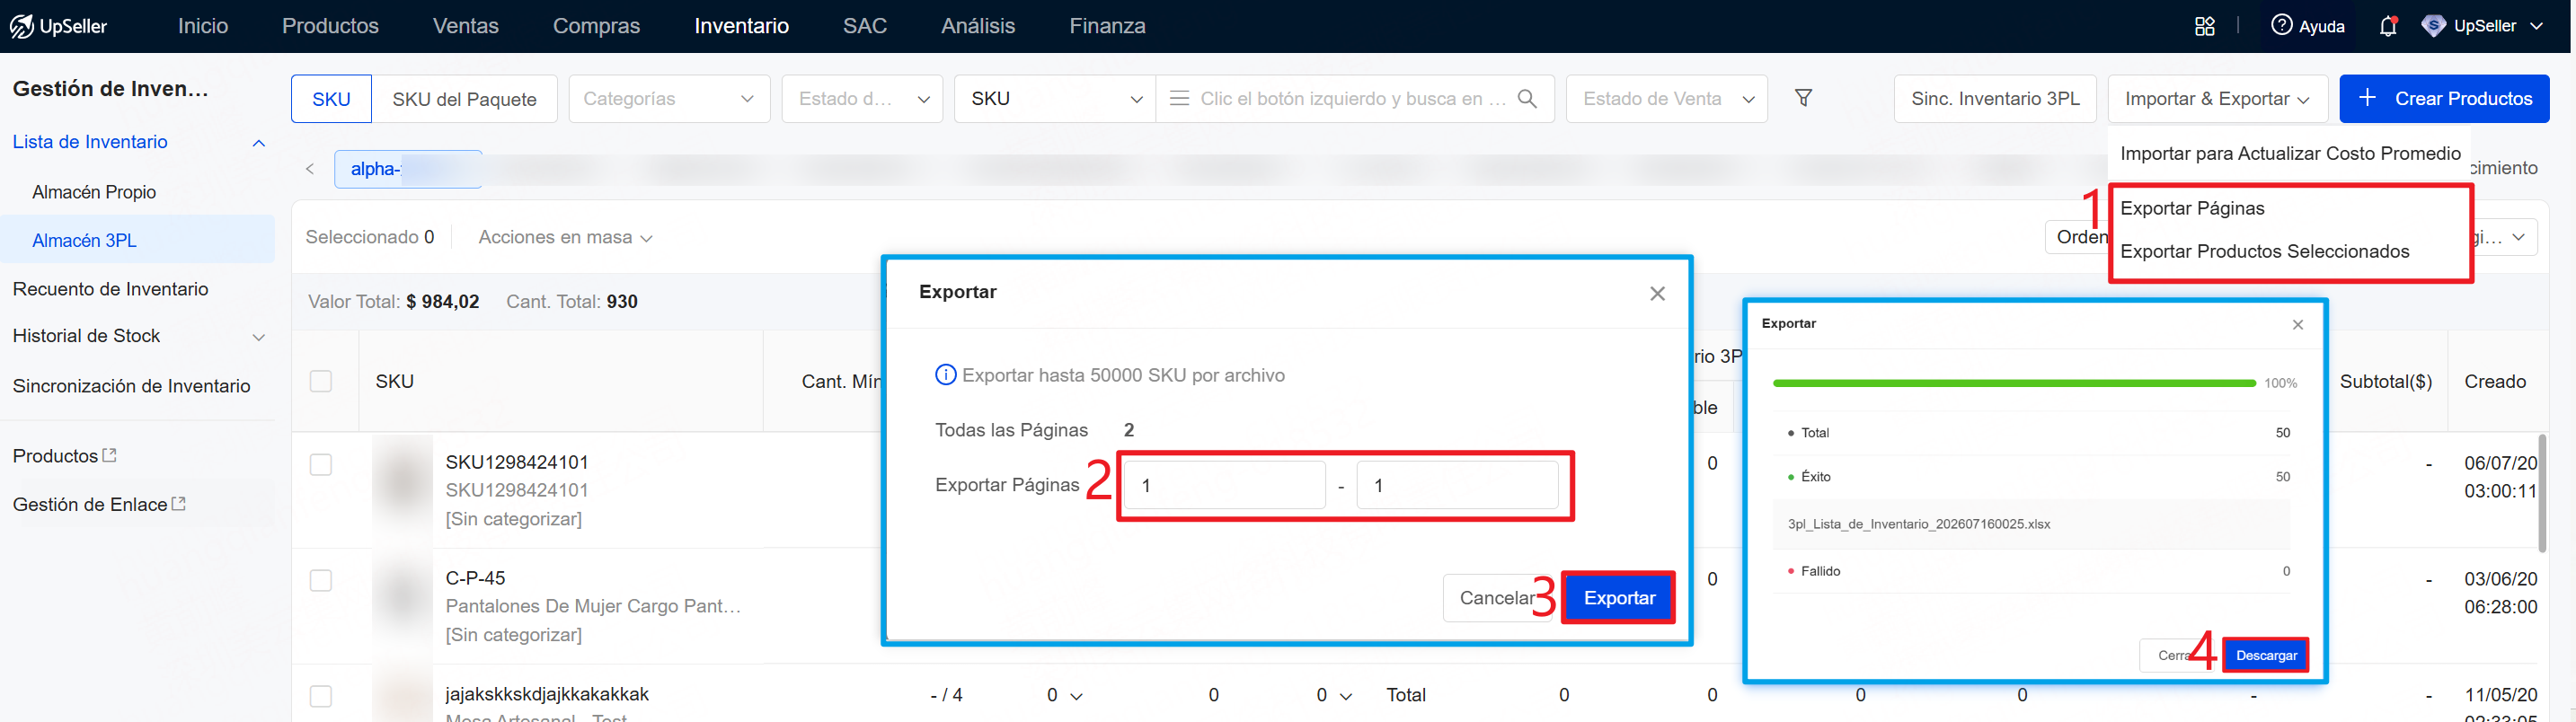Open the Estado d... dropdown
2576x722 pixels.
pyautogui.click(x=862, y=98)
